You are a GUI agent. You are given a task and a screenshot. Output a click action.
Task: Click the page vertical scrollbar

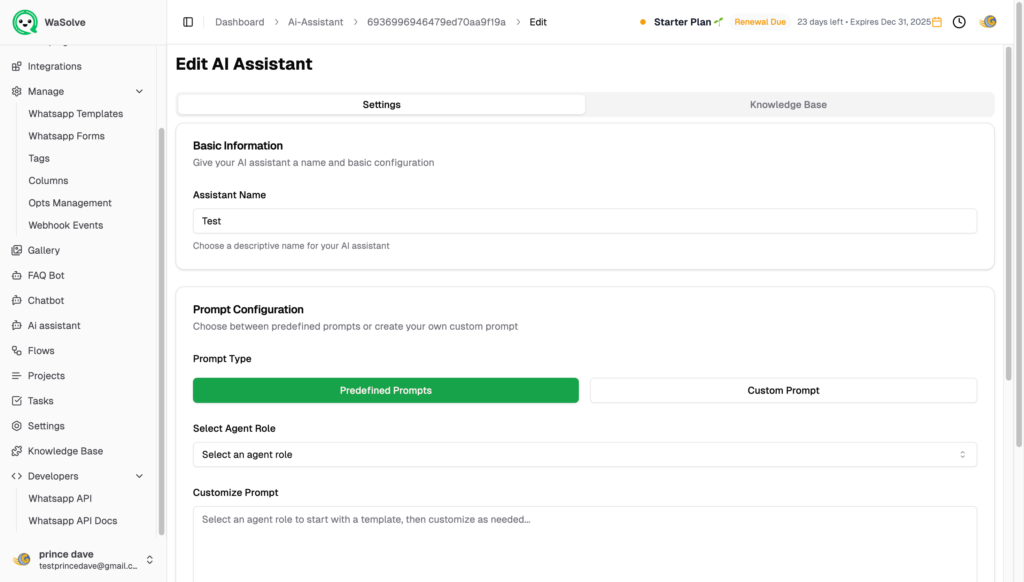click(x=1007, y=200)
